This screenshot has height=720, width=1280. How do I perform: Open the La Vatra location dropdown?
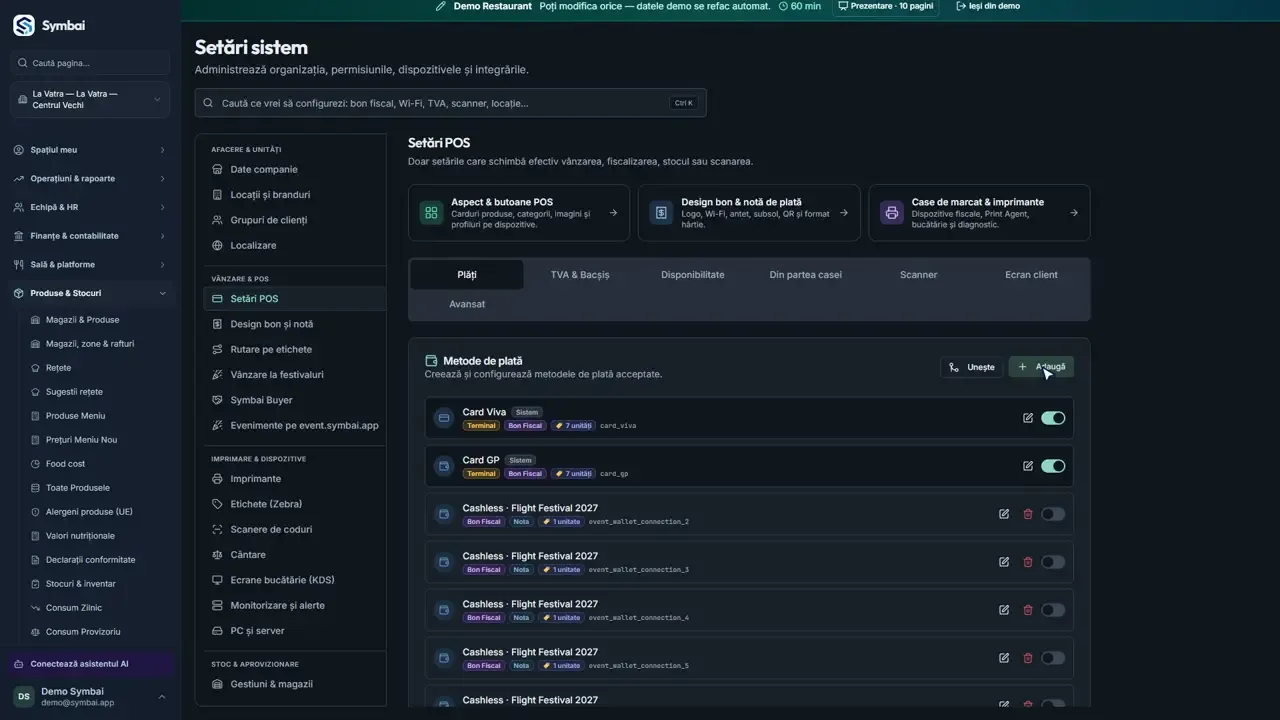point(90,100)
